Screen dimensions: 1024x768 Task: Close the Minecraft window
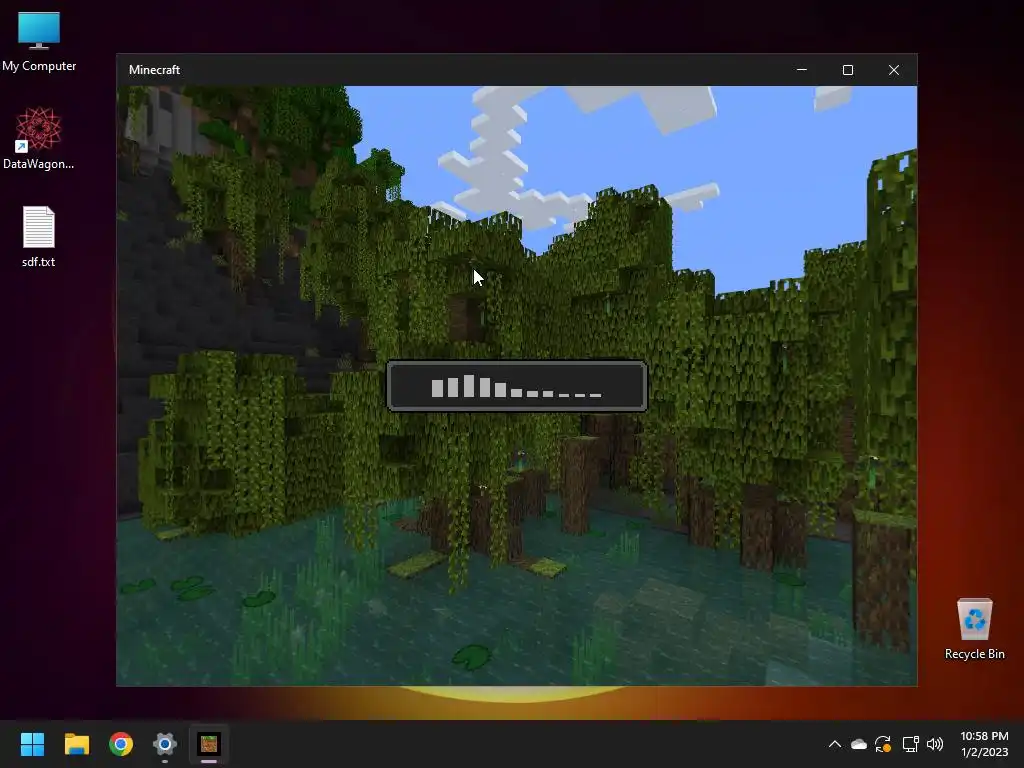[x=894, y=70]
